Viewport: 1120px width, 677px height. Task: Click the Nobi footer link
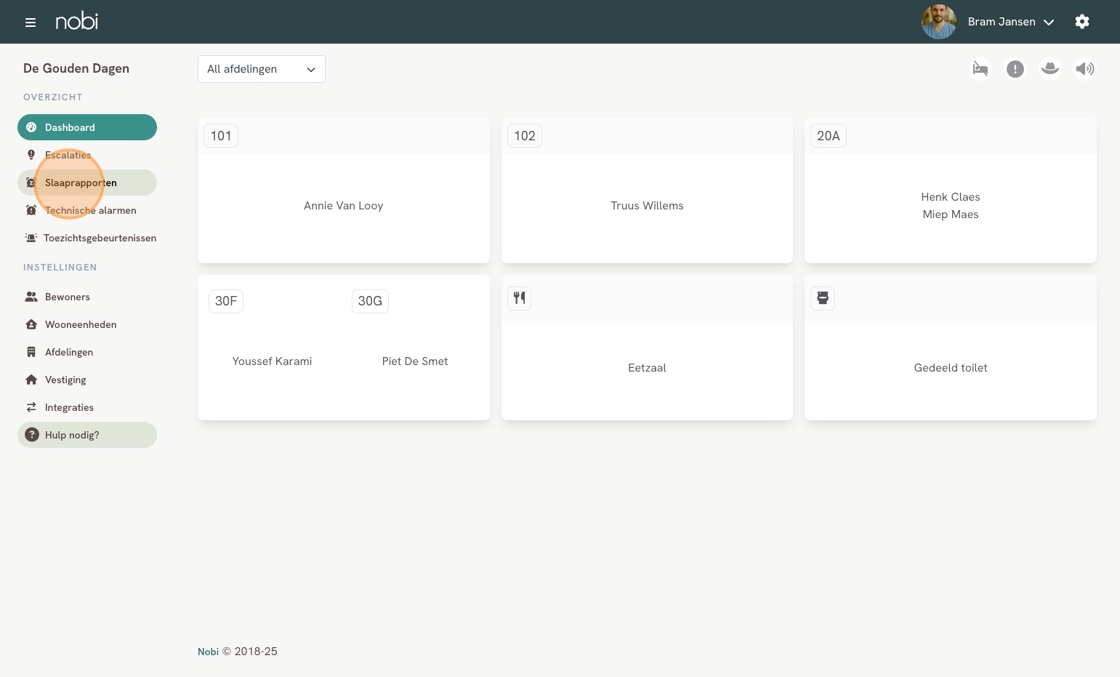(208, 652)
